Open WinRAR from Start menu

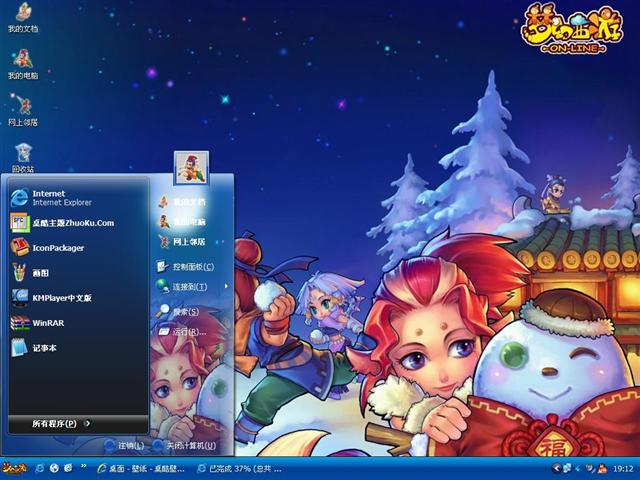click(x=78, y=323)
